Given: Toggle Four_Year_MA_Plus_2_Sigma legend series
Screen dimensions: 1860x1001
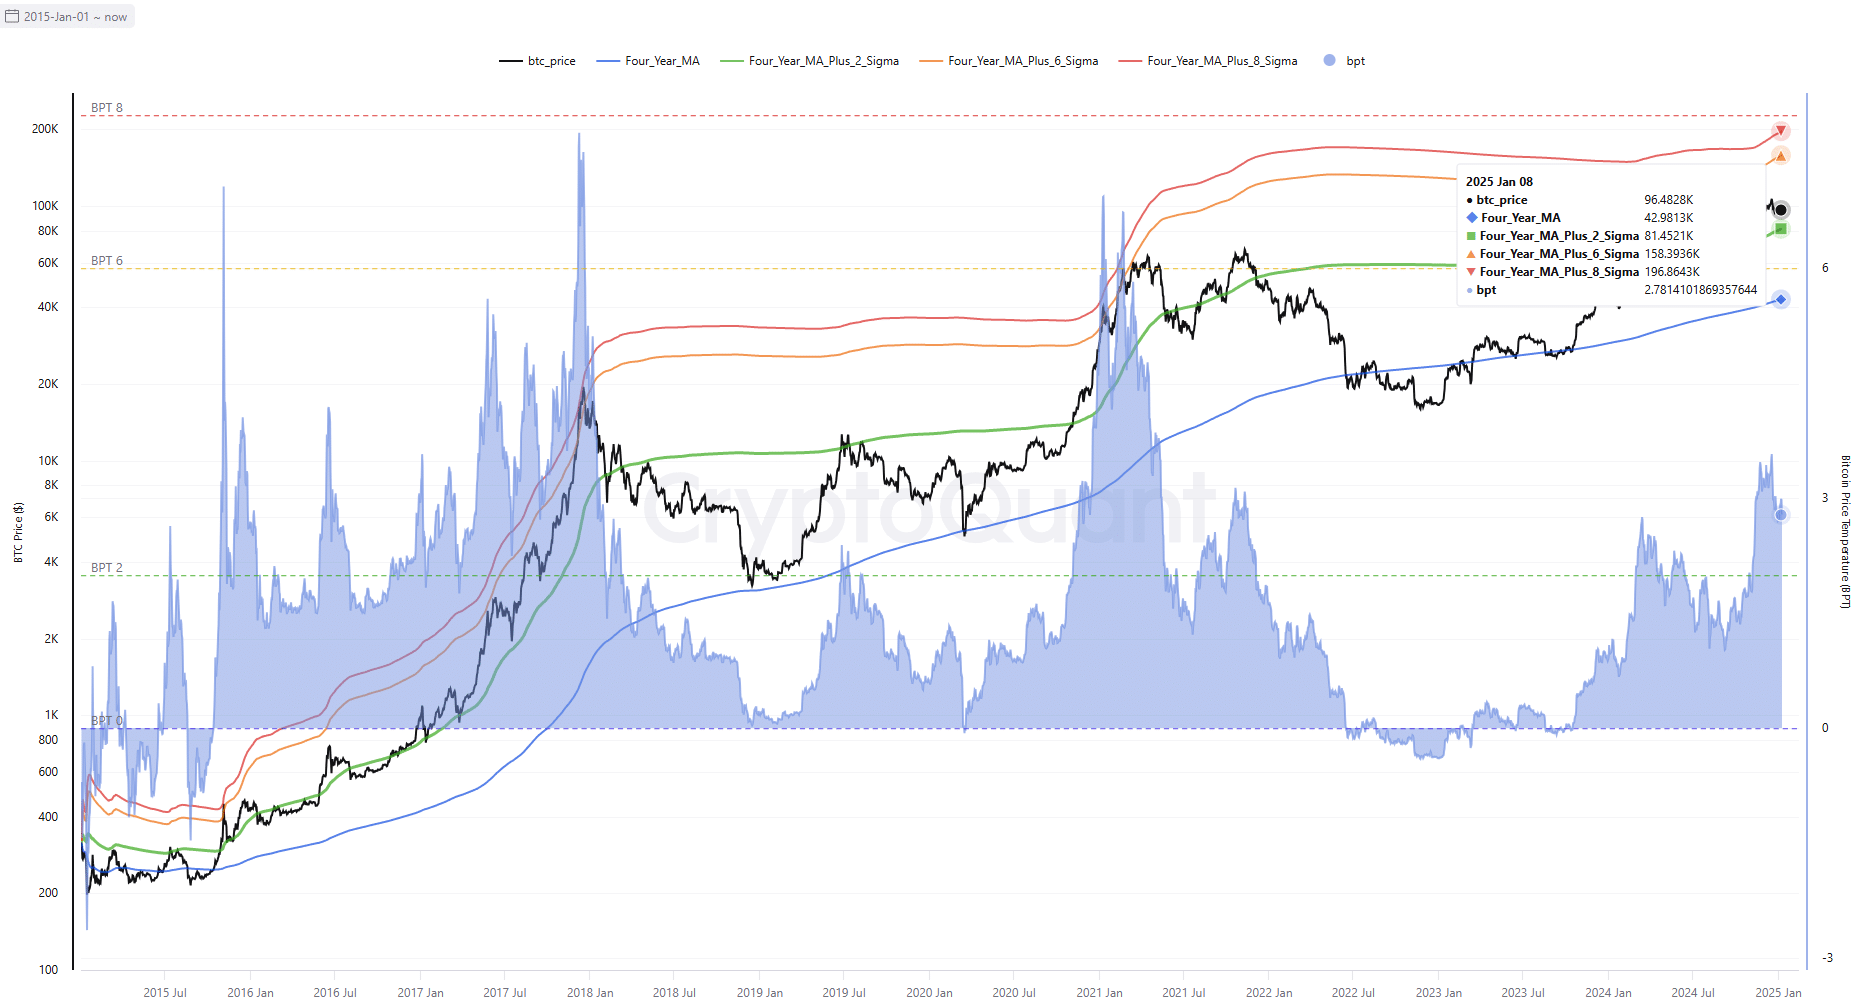Looking at the screenshot, I should click(x=809, y=61).
